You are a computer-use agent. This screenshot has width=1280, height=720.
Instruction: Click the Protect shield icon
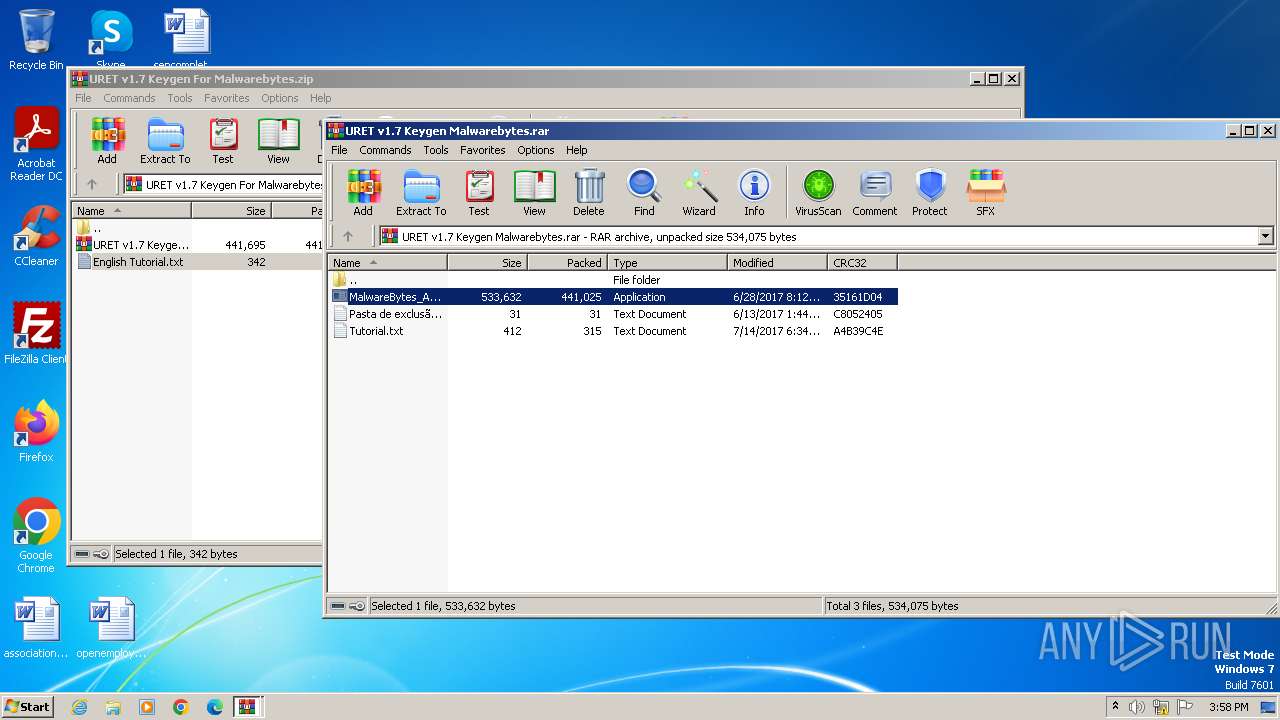click(930, 192)
